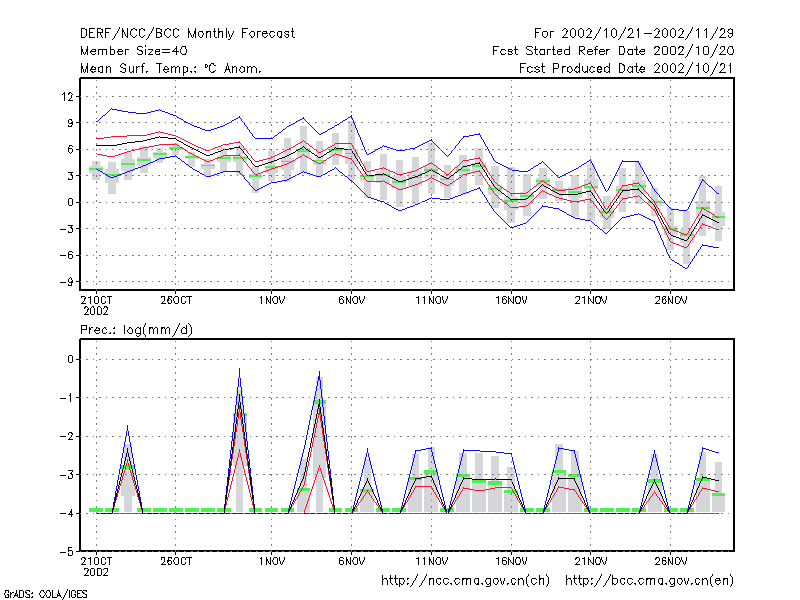
Task: Click the -9 value on temperature y-axis
Action: click(x=66, y=282)
